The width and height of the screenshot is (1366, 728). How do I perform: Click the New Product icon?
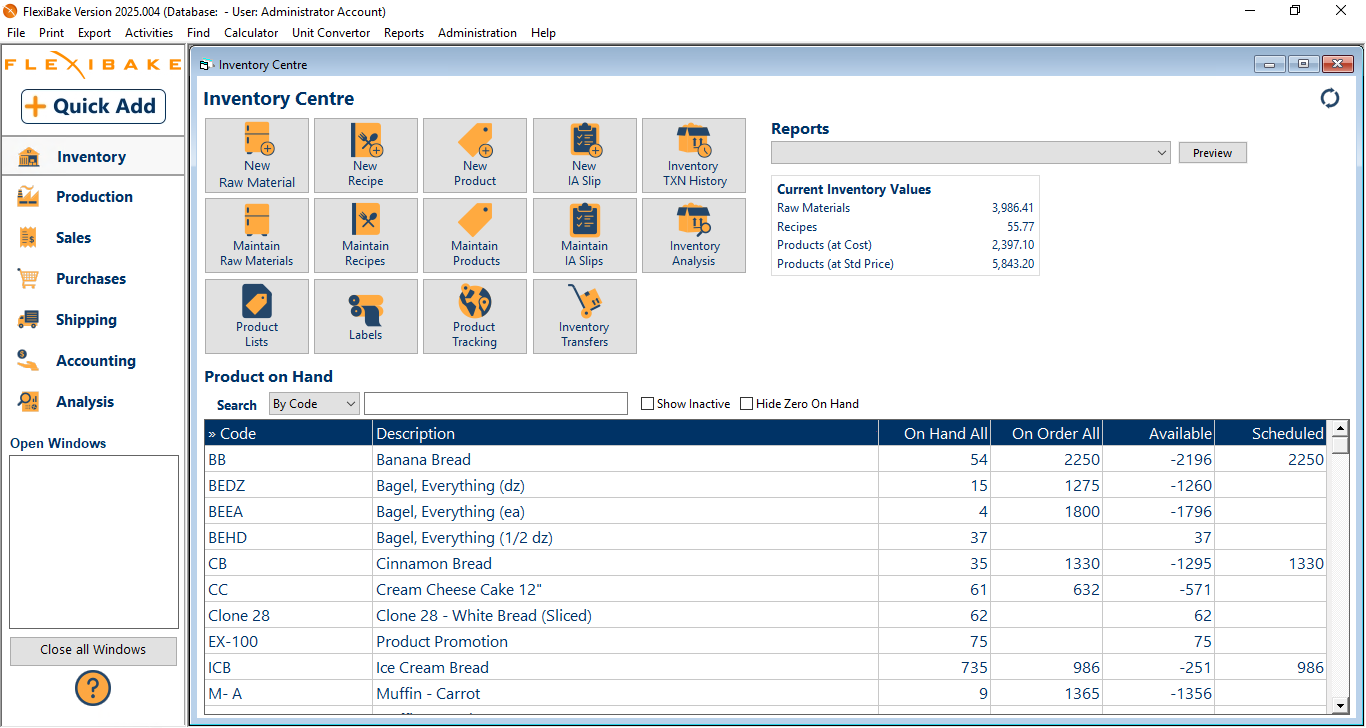tap(475, 155)
